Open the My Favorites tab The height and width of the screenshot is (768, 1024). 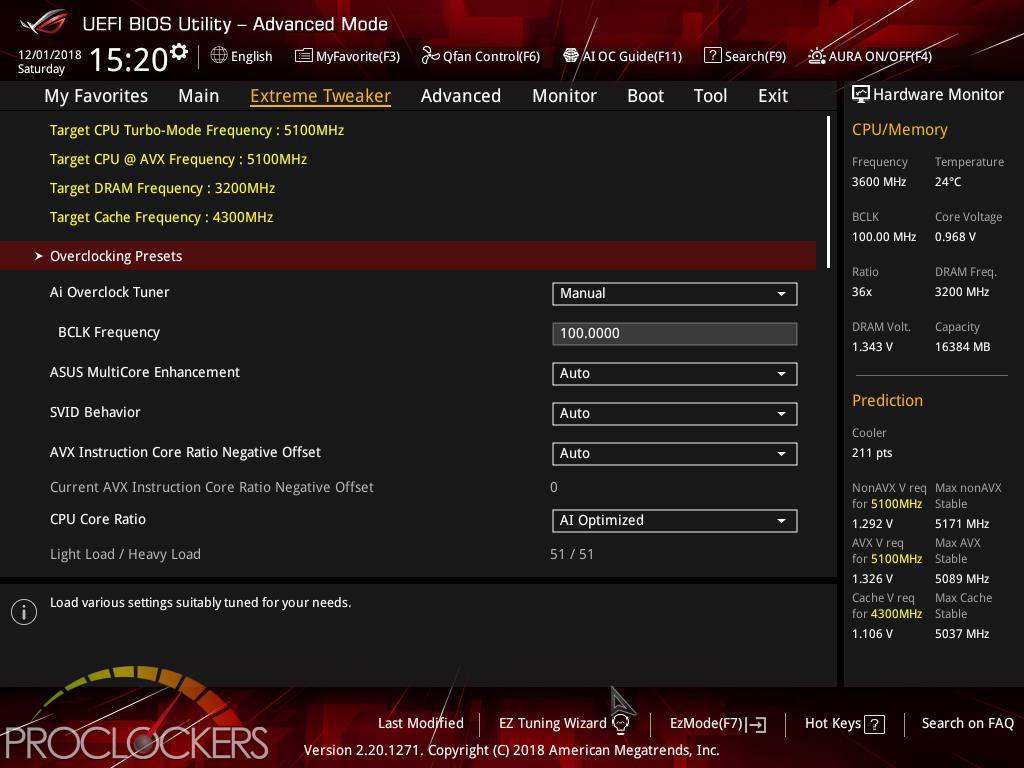tap(96, 96)
